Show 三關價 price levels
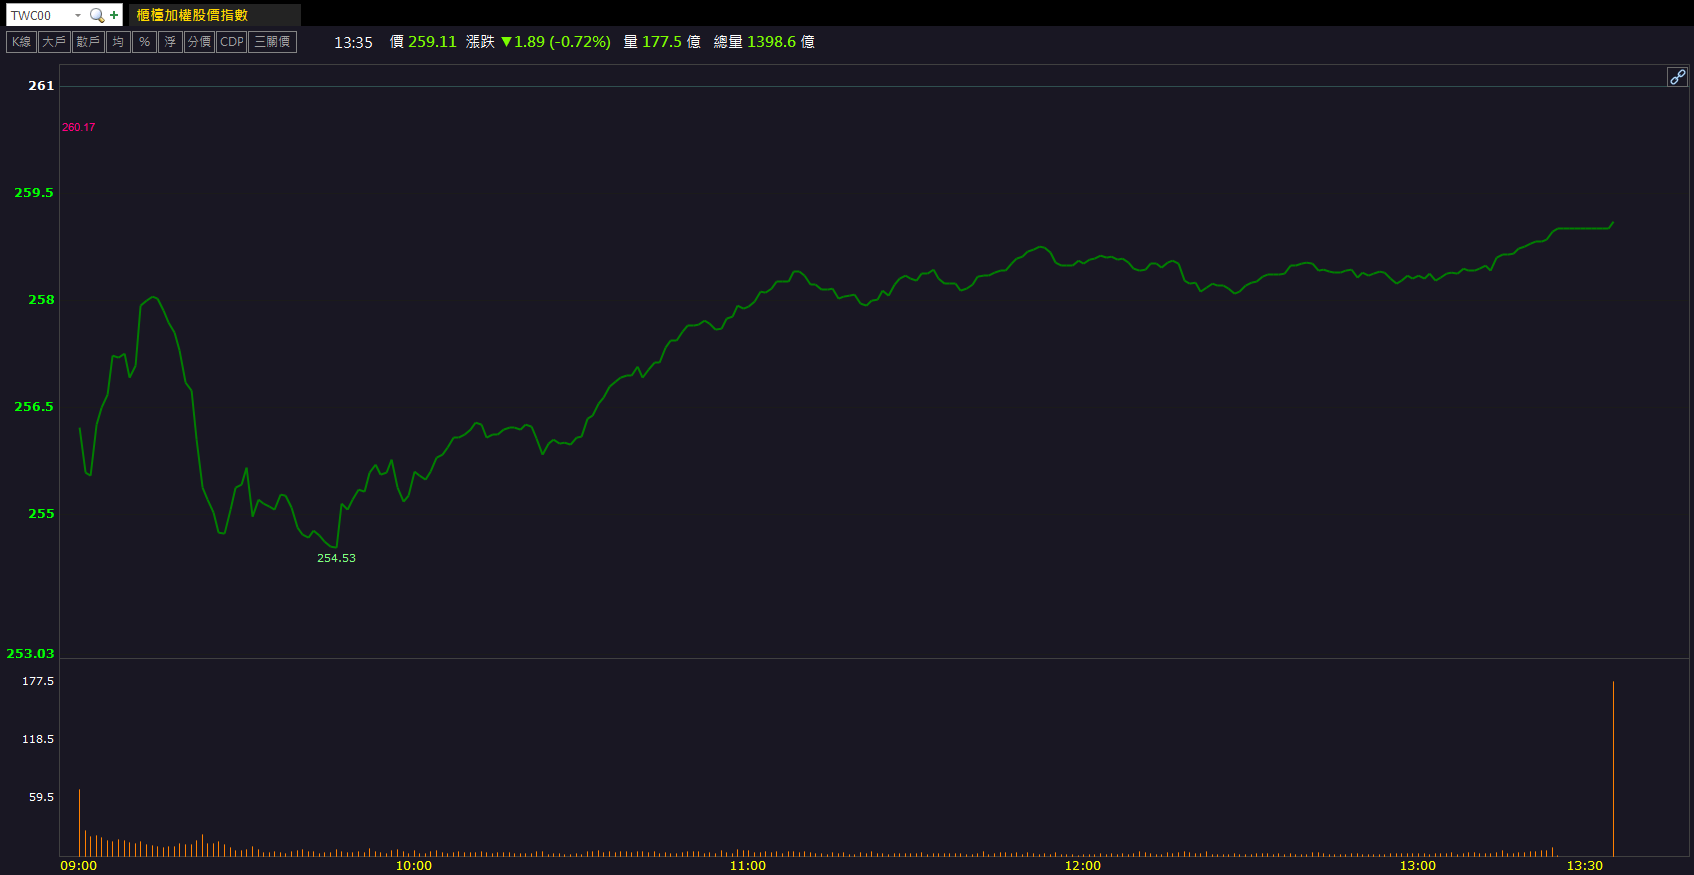 tap(272, 42)
